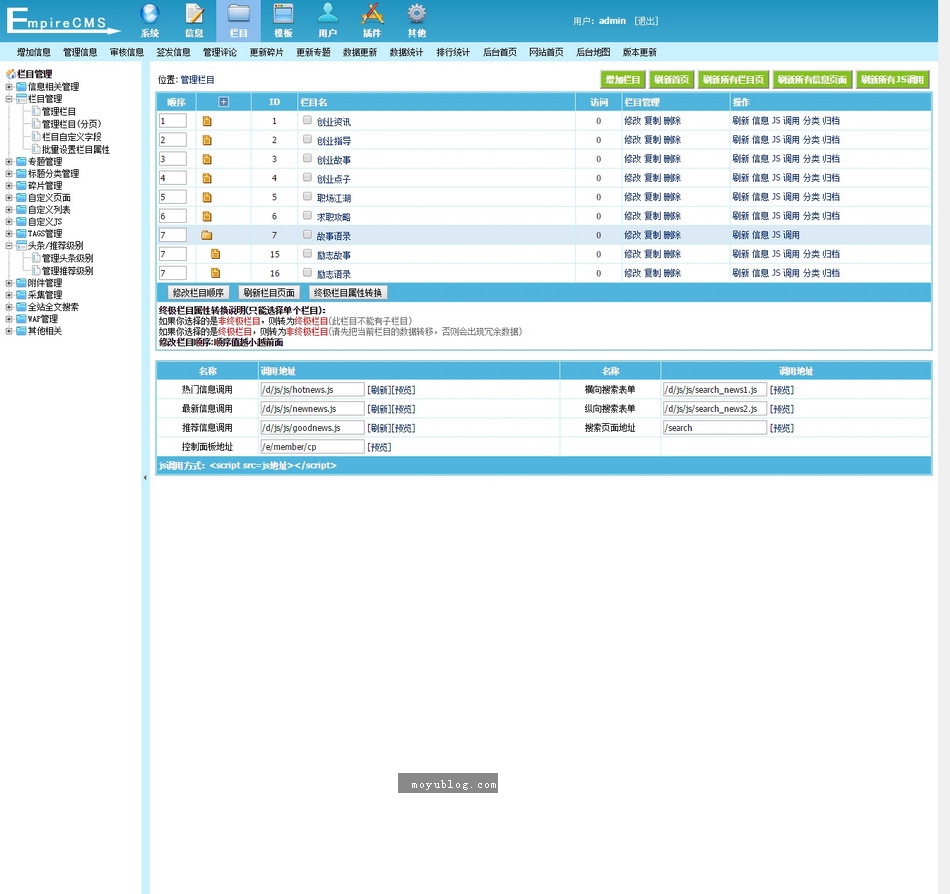Expand the 标题分类管理 tree node
The height and width of the screenshot is (894, 950).
9,174
